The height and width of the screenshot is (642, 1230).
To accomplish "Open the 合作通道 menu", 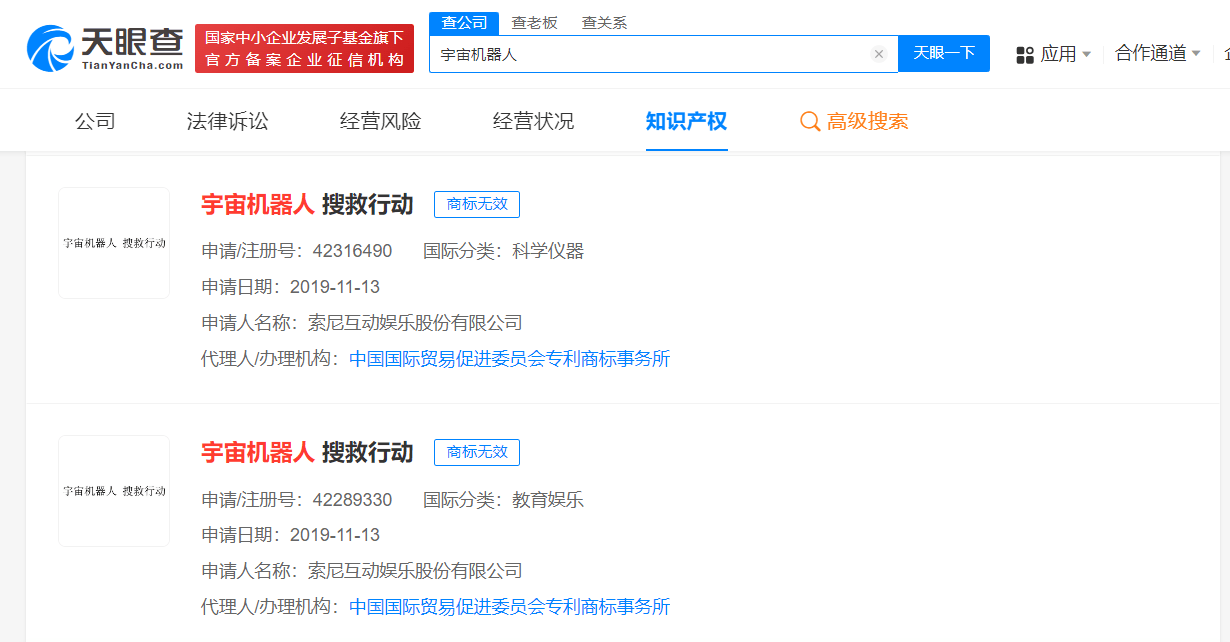I will click(1151, 53).
